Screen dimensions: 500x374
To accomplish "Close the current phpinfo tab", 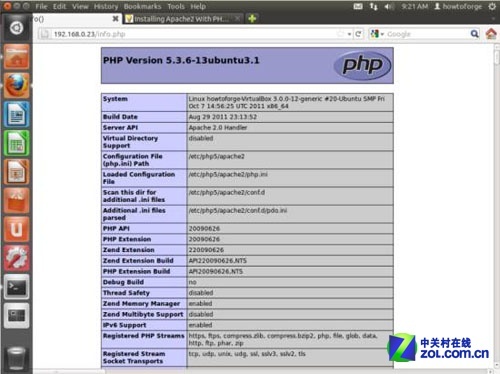I will click(x=115, y=19).
